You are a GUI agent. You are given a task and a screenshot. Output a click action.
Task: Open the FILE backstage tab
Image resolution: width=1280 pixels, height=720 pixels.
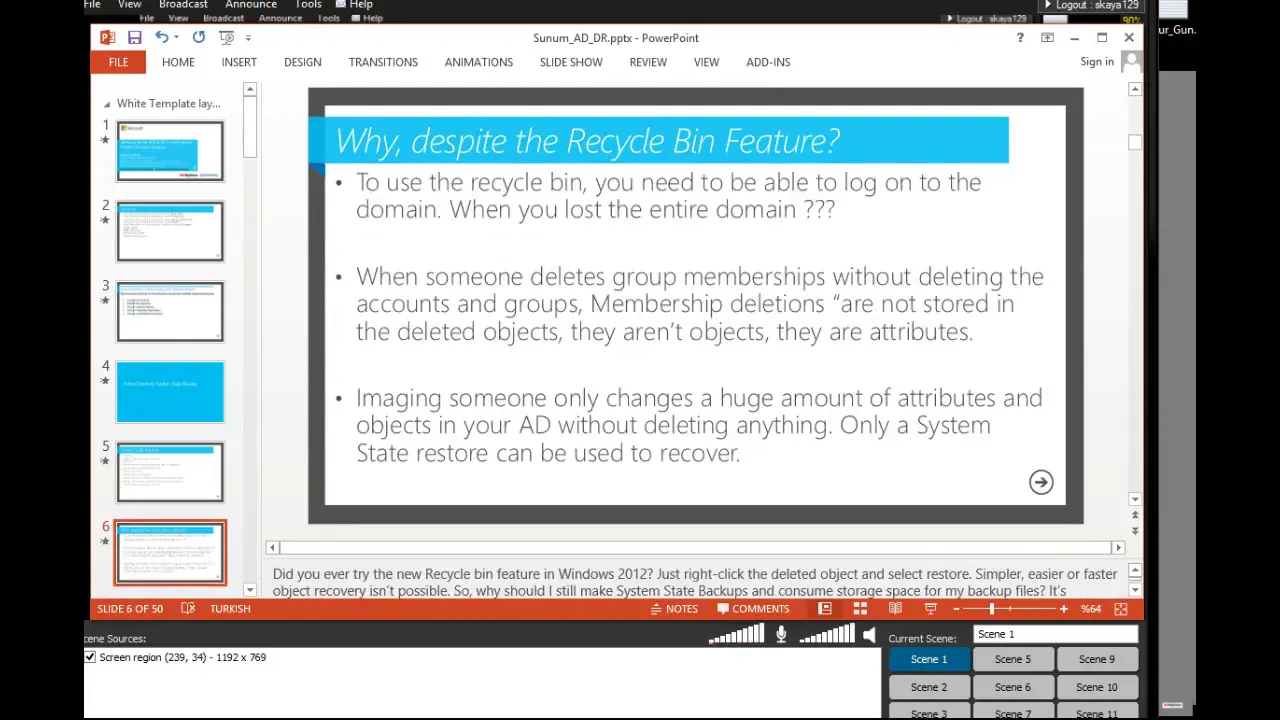(118, 62)
